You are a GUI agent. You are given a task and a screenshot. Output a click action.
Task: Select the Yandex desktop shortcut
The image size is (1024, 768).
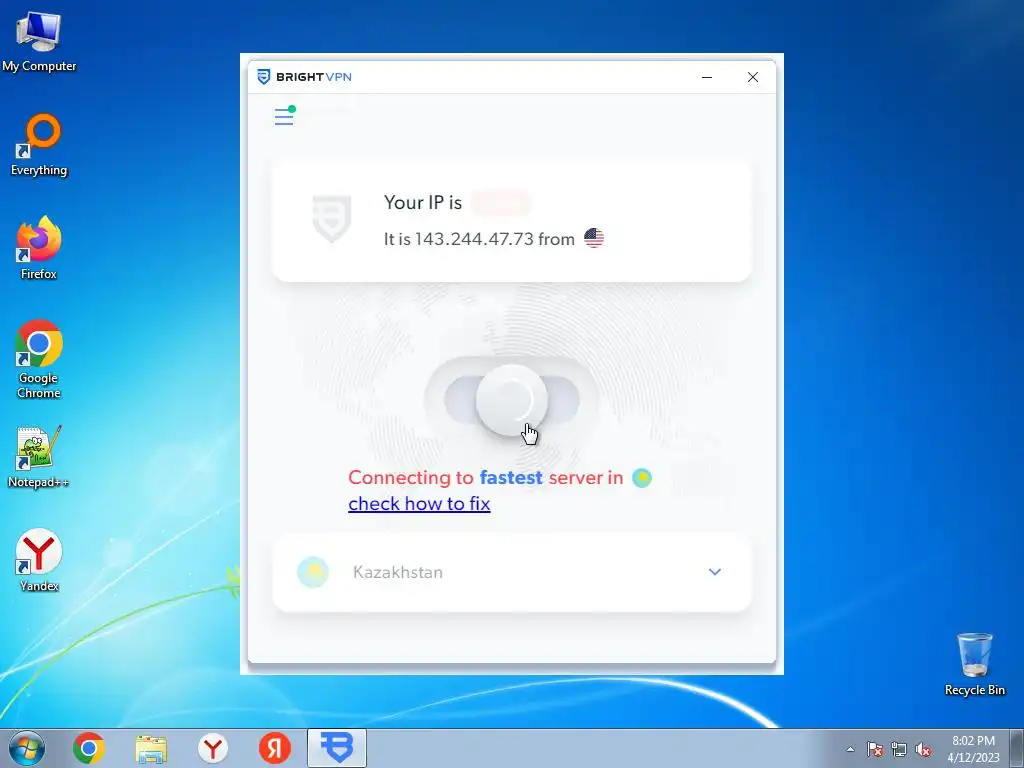point(39,560)
